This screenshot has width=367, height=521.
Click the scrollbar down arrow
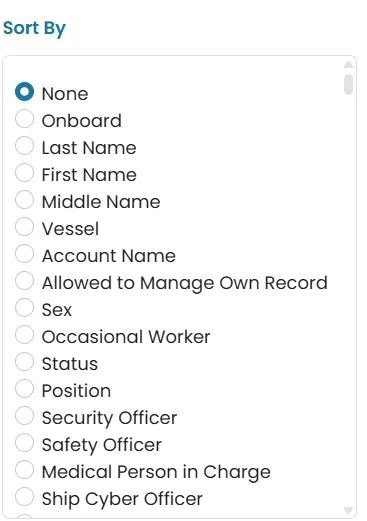(x=348, y=510)
